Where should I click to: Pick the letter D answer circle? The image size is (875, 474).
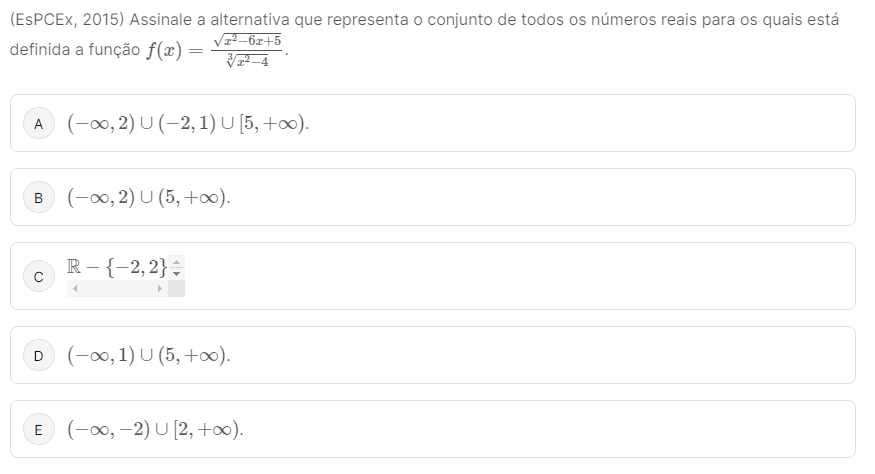point(39,356)
